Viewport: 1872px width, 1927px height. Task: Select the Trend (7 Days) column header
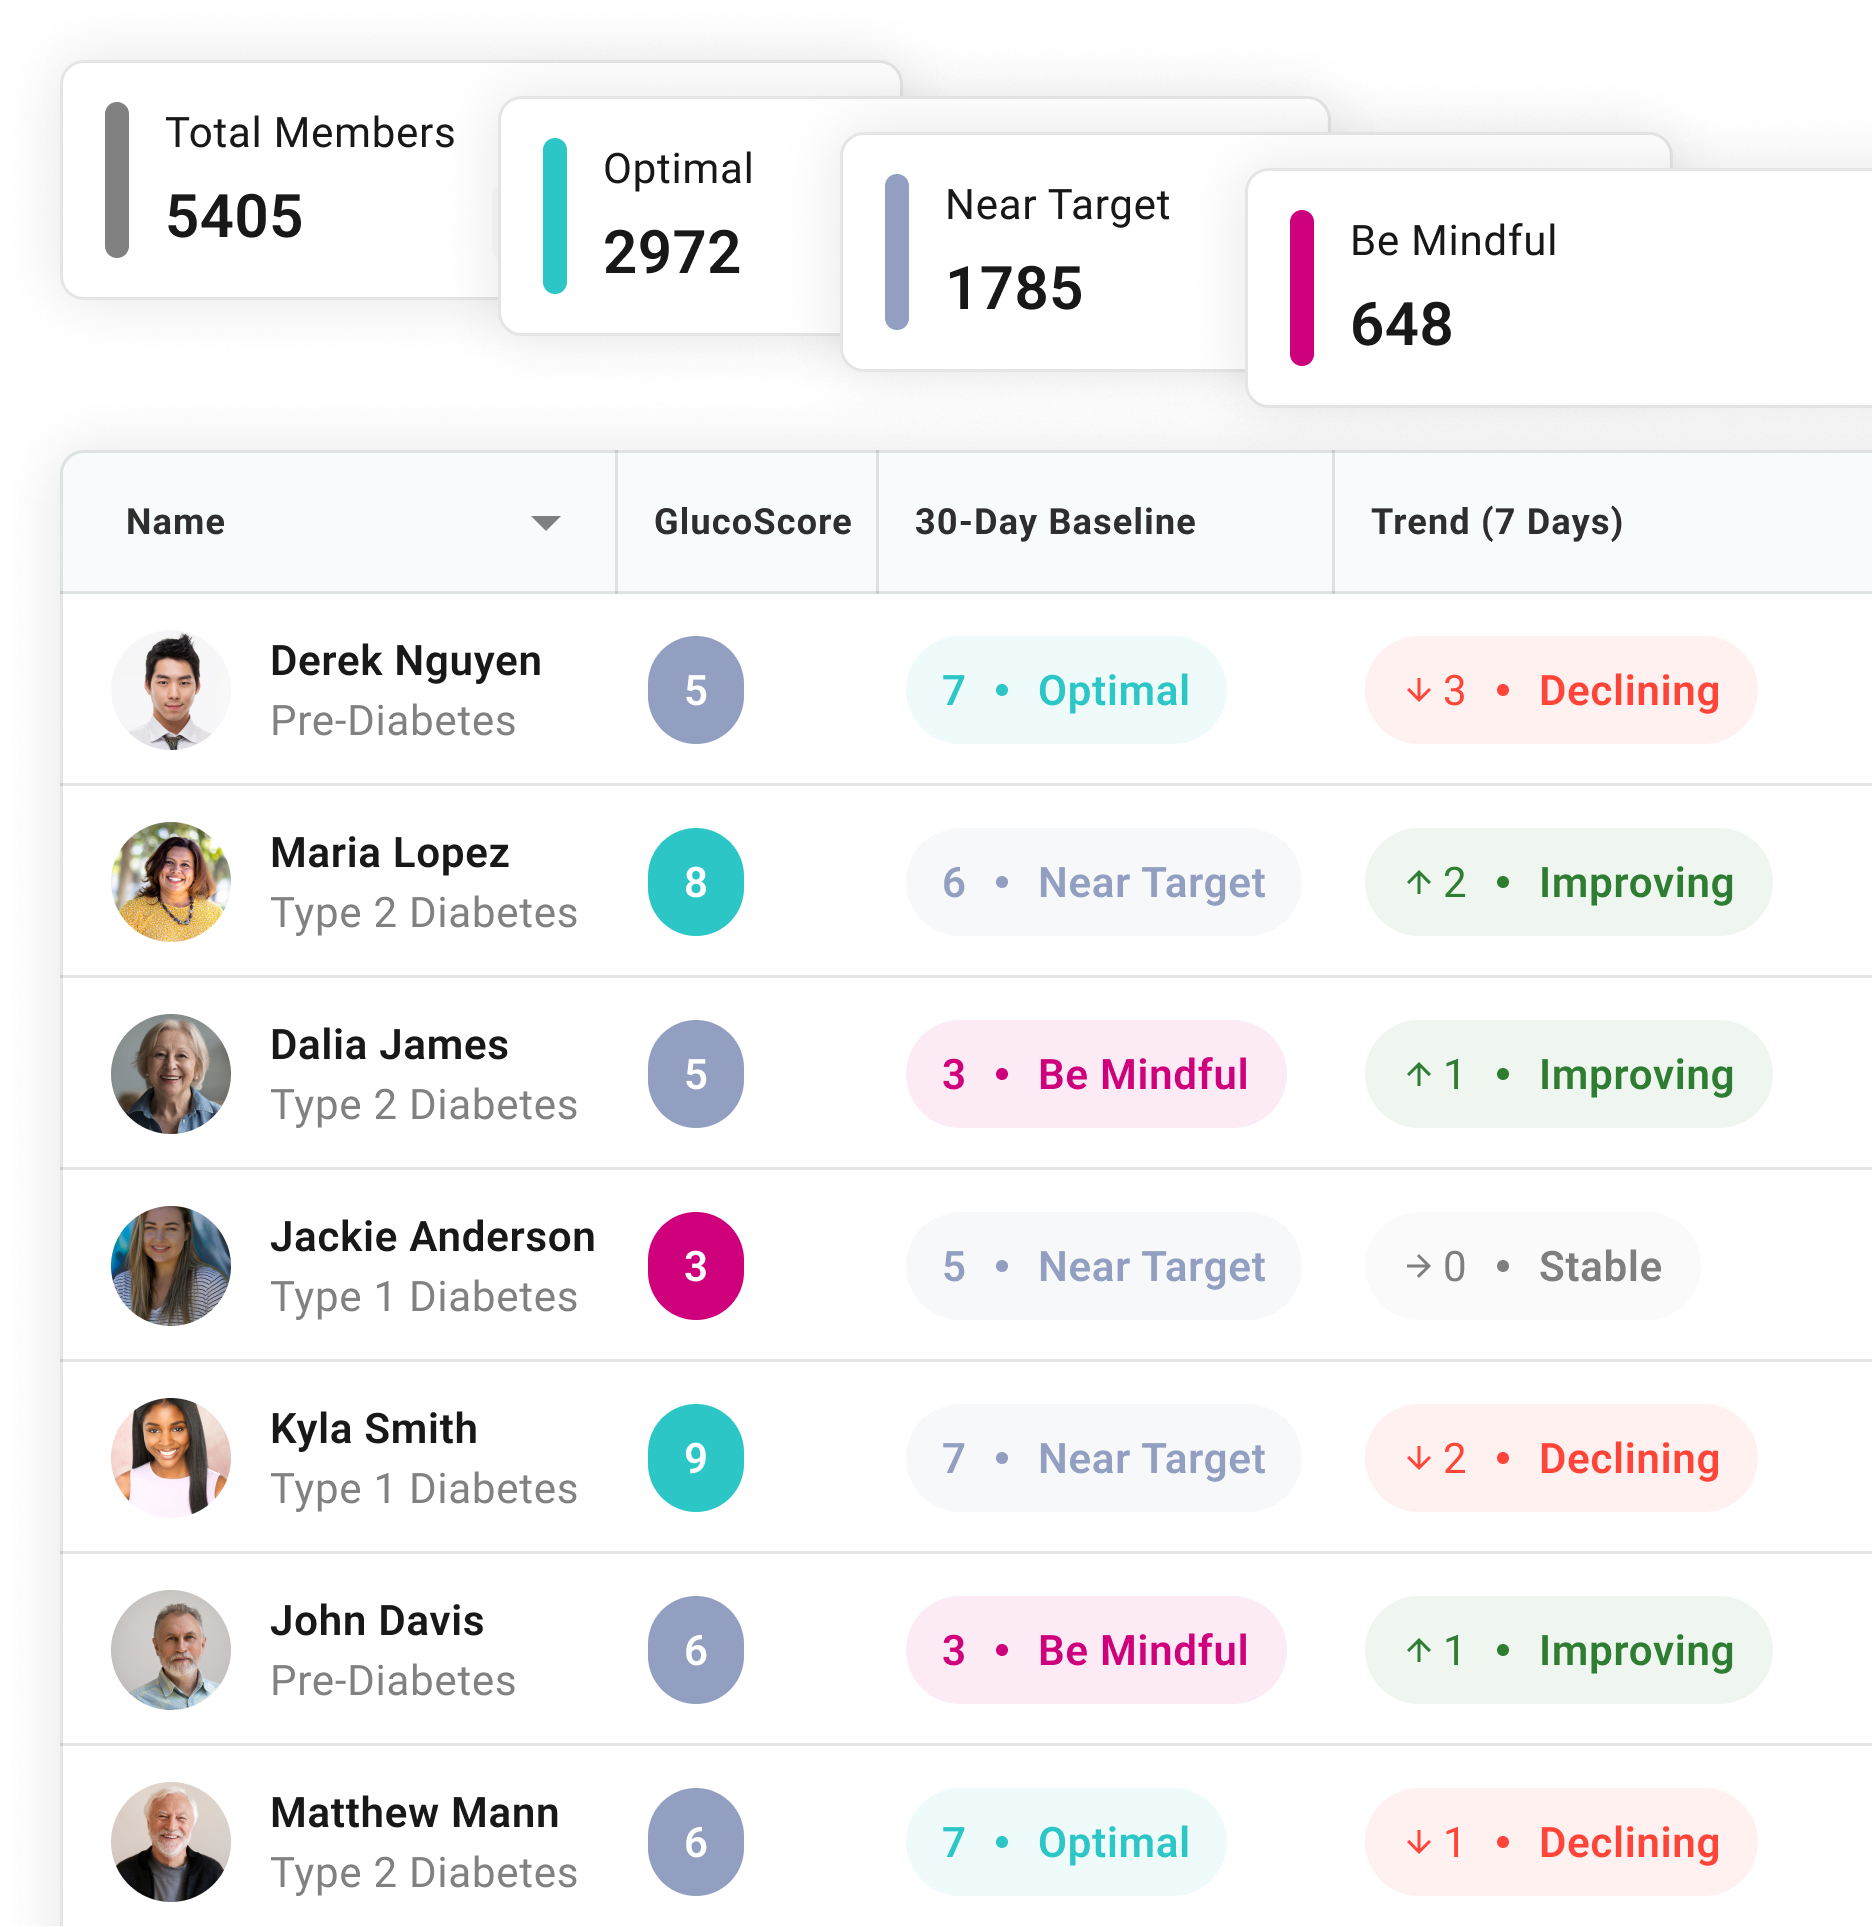(1496, 522)
